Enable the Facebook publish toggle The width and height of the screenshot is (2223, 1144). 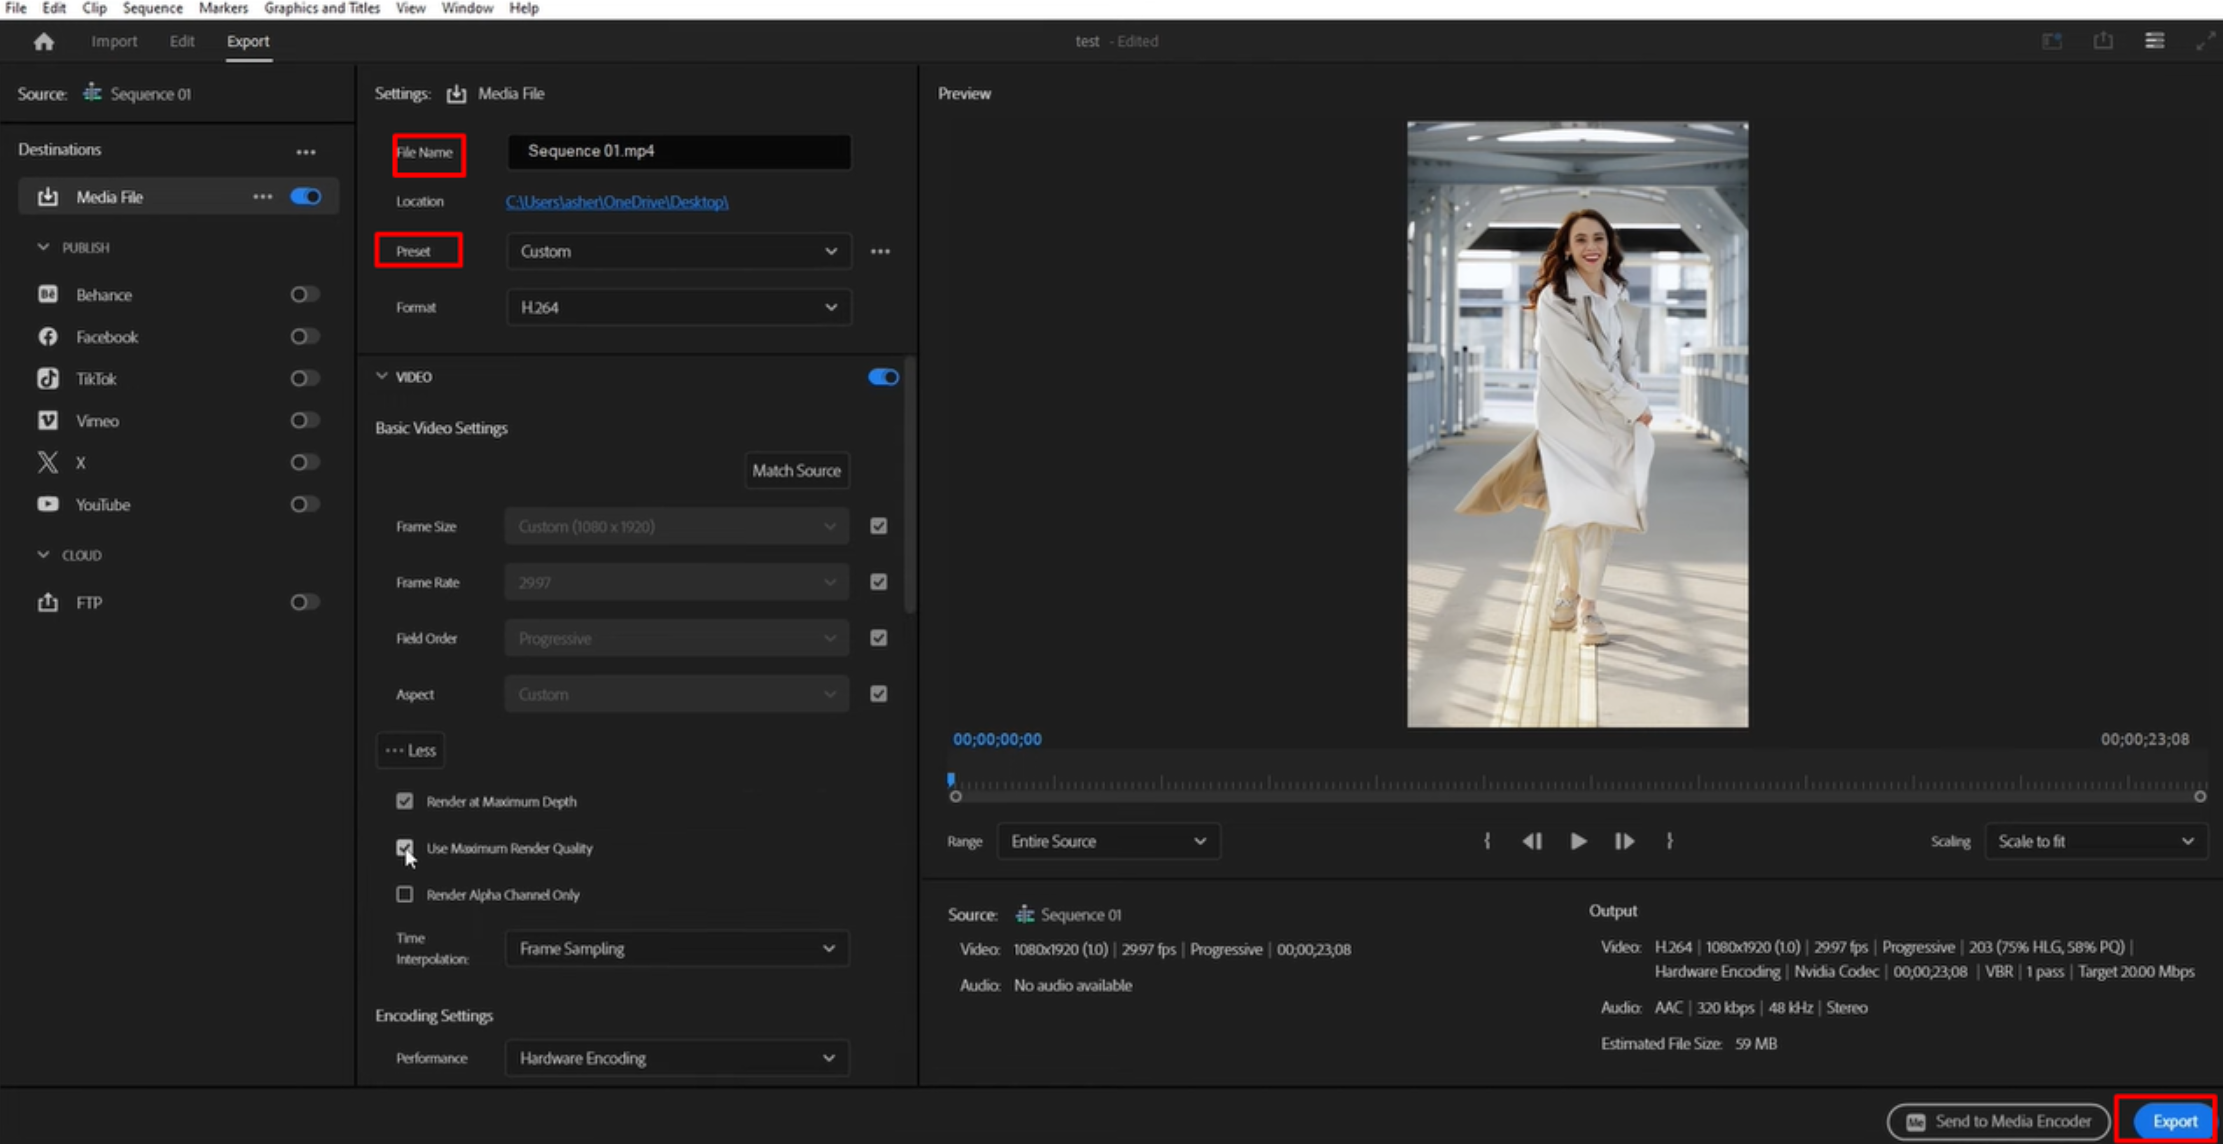coord(304,336)
